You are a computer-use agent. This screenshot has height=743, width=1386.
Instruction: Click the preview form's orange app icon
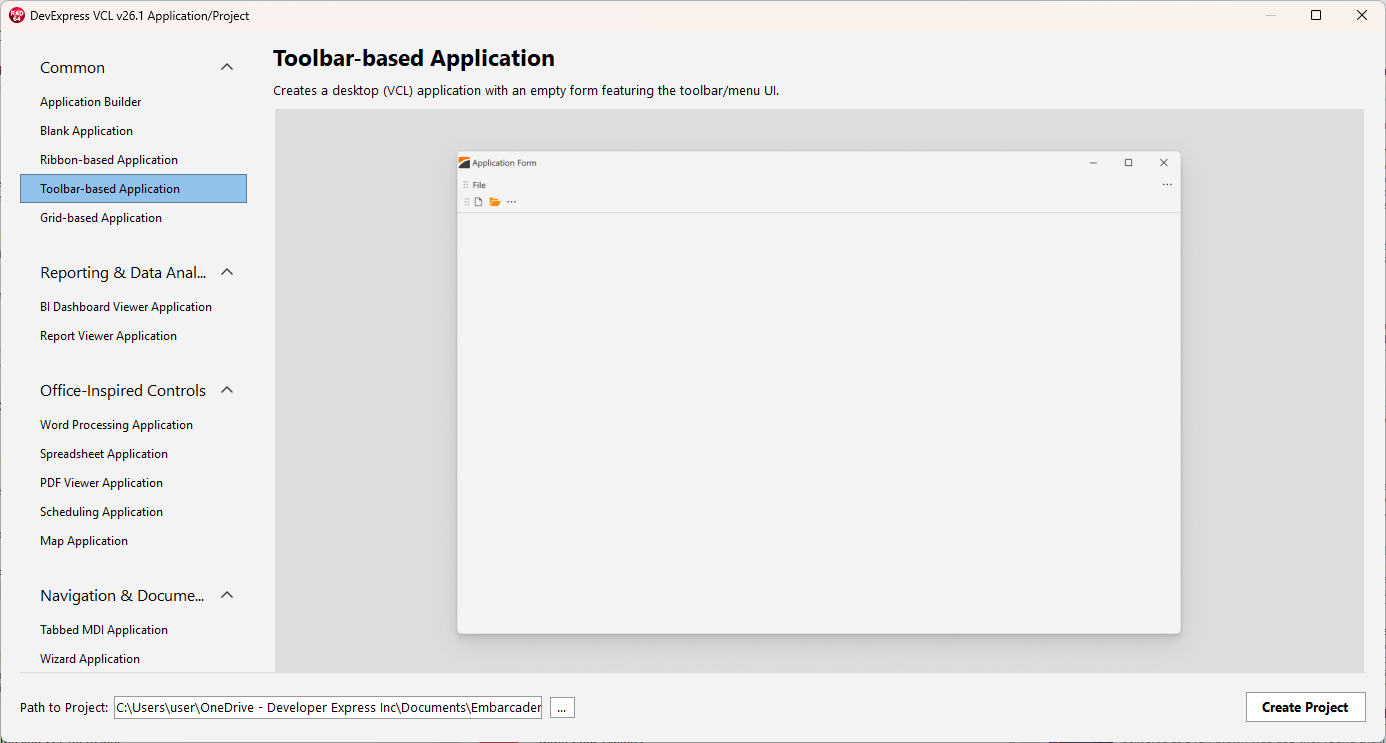[x=464, y=163]
